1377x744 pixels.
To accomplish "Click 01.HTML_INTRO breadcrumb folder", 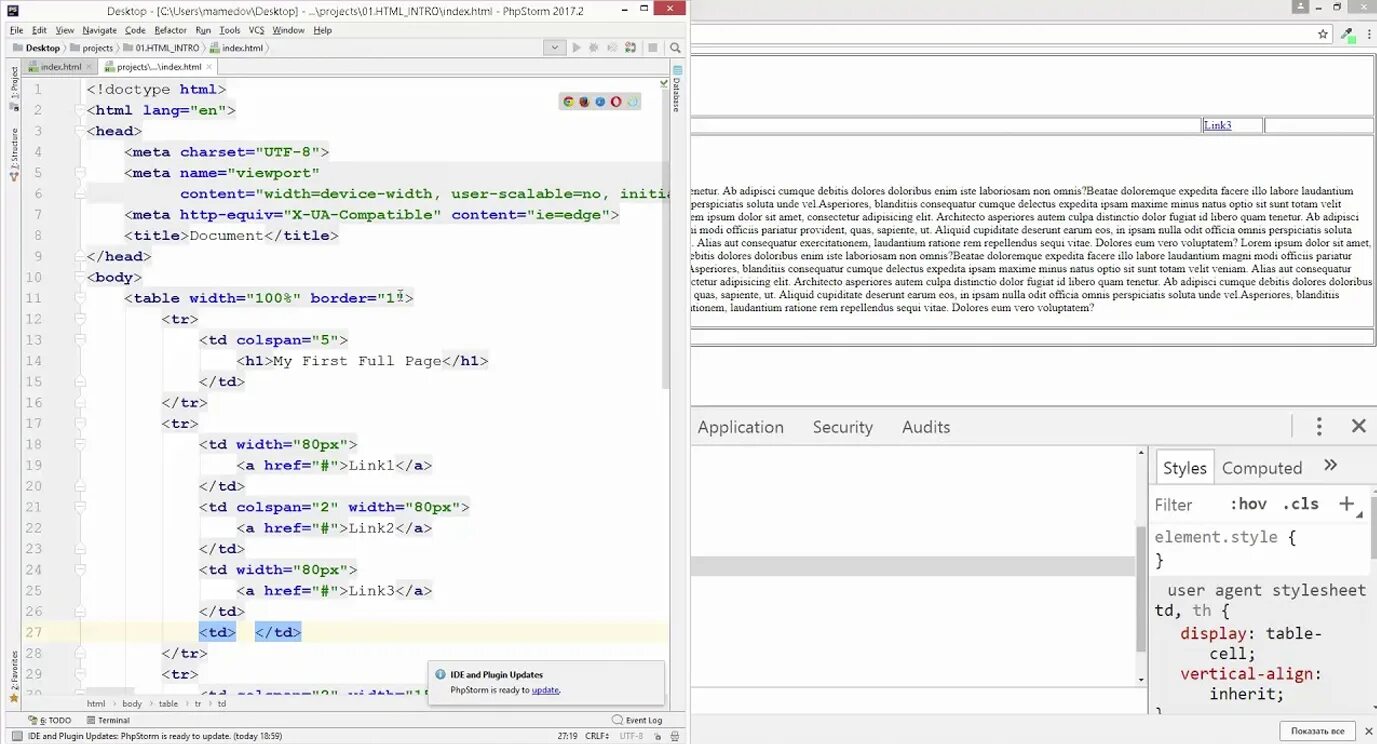I will pos(161,47).
